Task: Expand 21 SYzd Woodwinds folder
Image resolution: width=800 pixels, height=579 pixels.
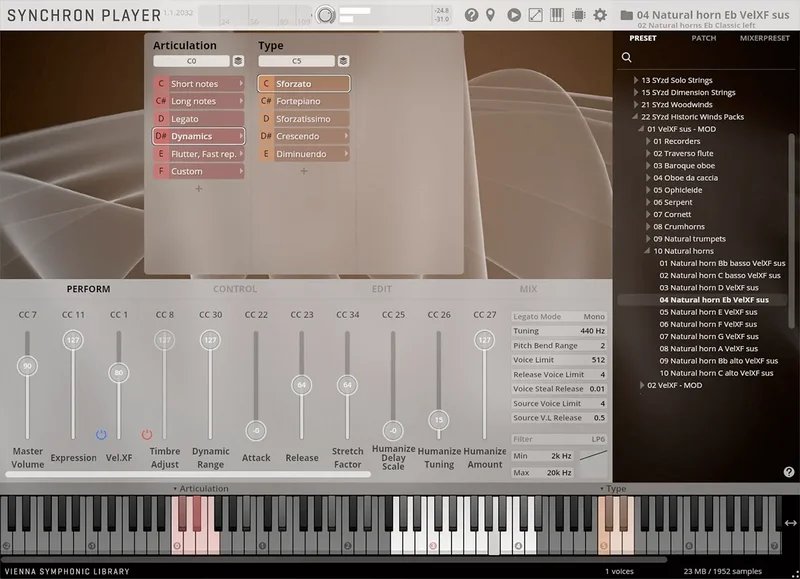Action: pos(636,105)
